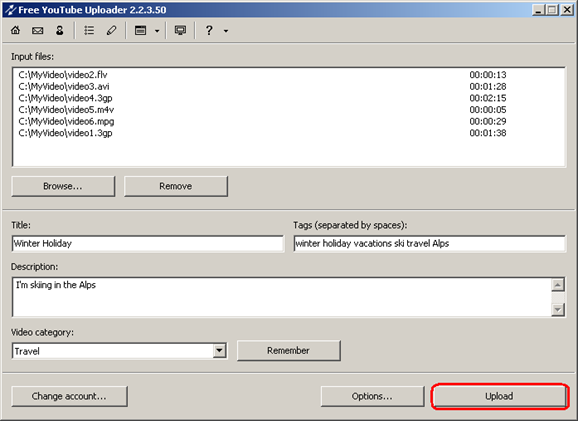Select file C:\MyVideo\video4.3gp
578x421 pixels.
point(65,98)
